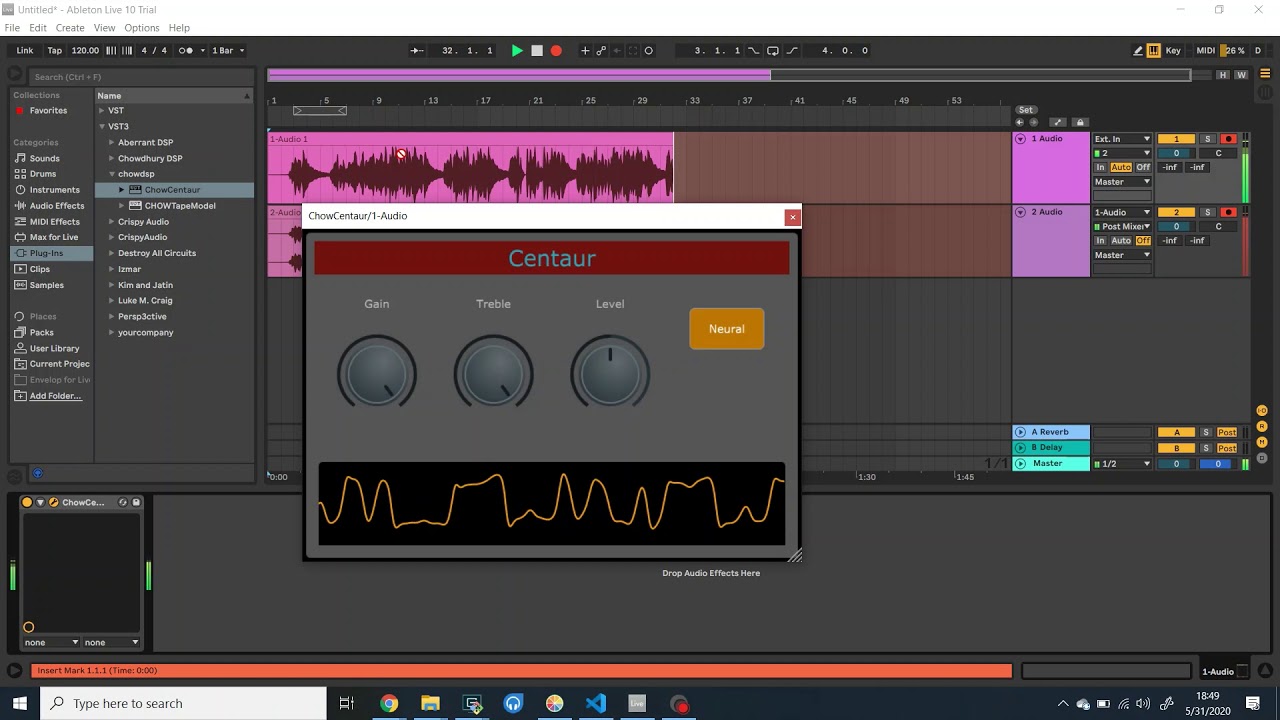Viewport: 1280px width, 720px height.
Task: Open the Edit menu
Action: point(38,28)
